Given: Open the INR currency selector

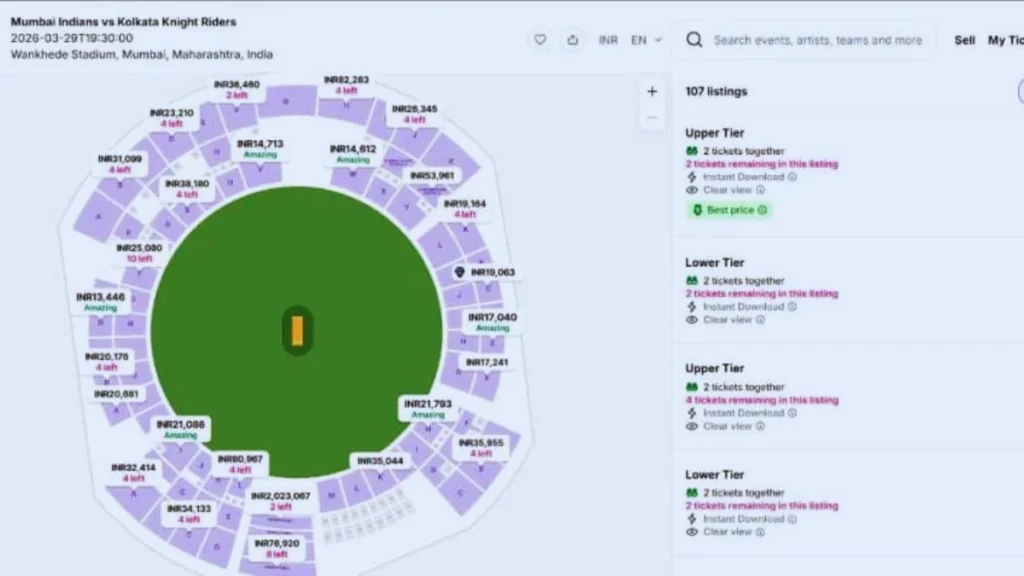Looking at the screenshot, I should pos(607,40).
